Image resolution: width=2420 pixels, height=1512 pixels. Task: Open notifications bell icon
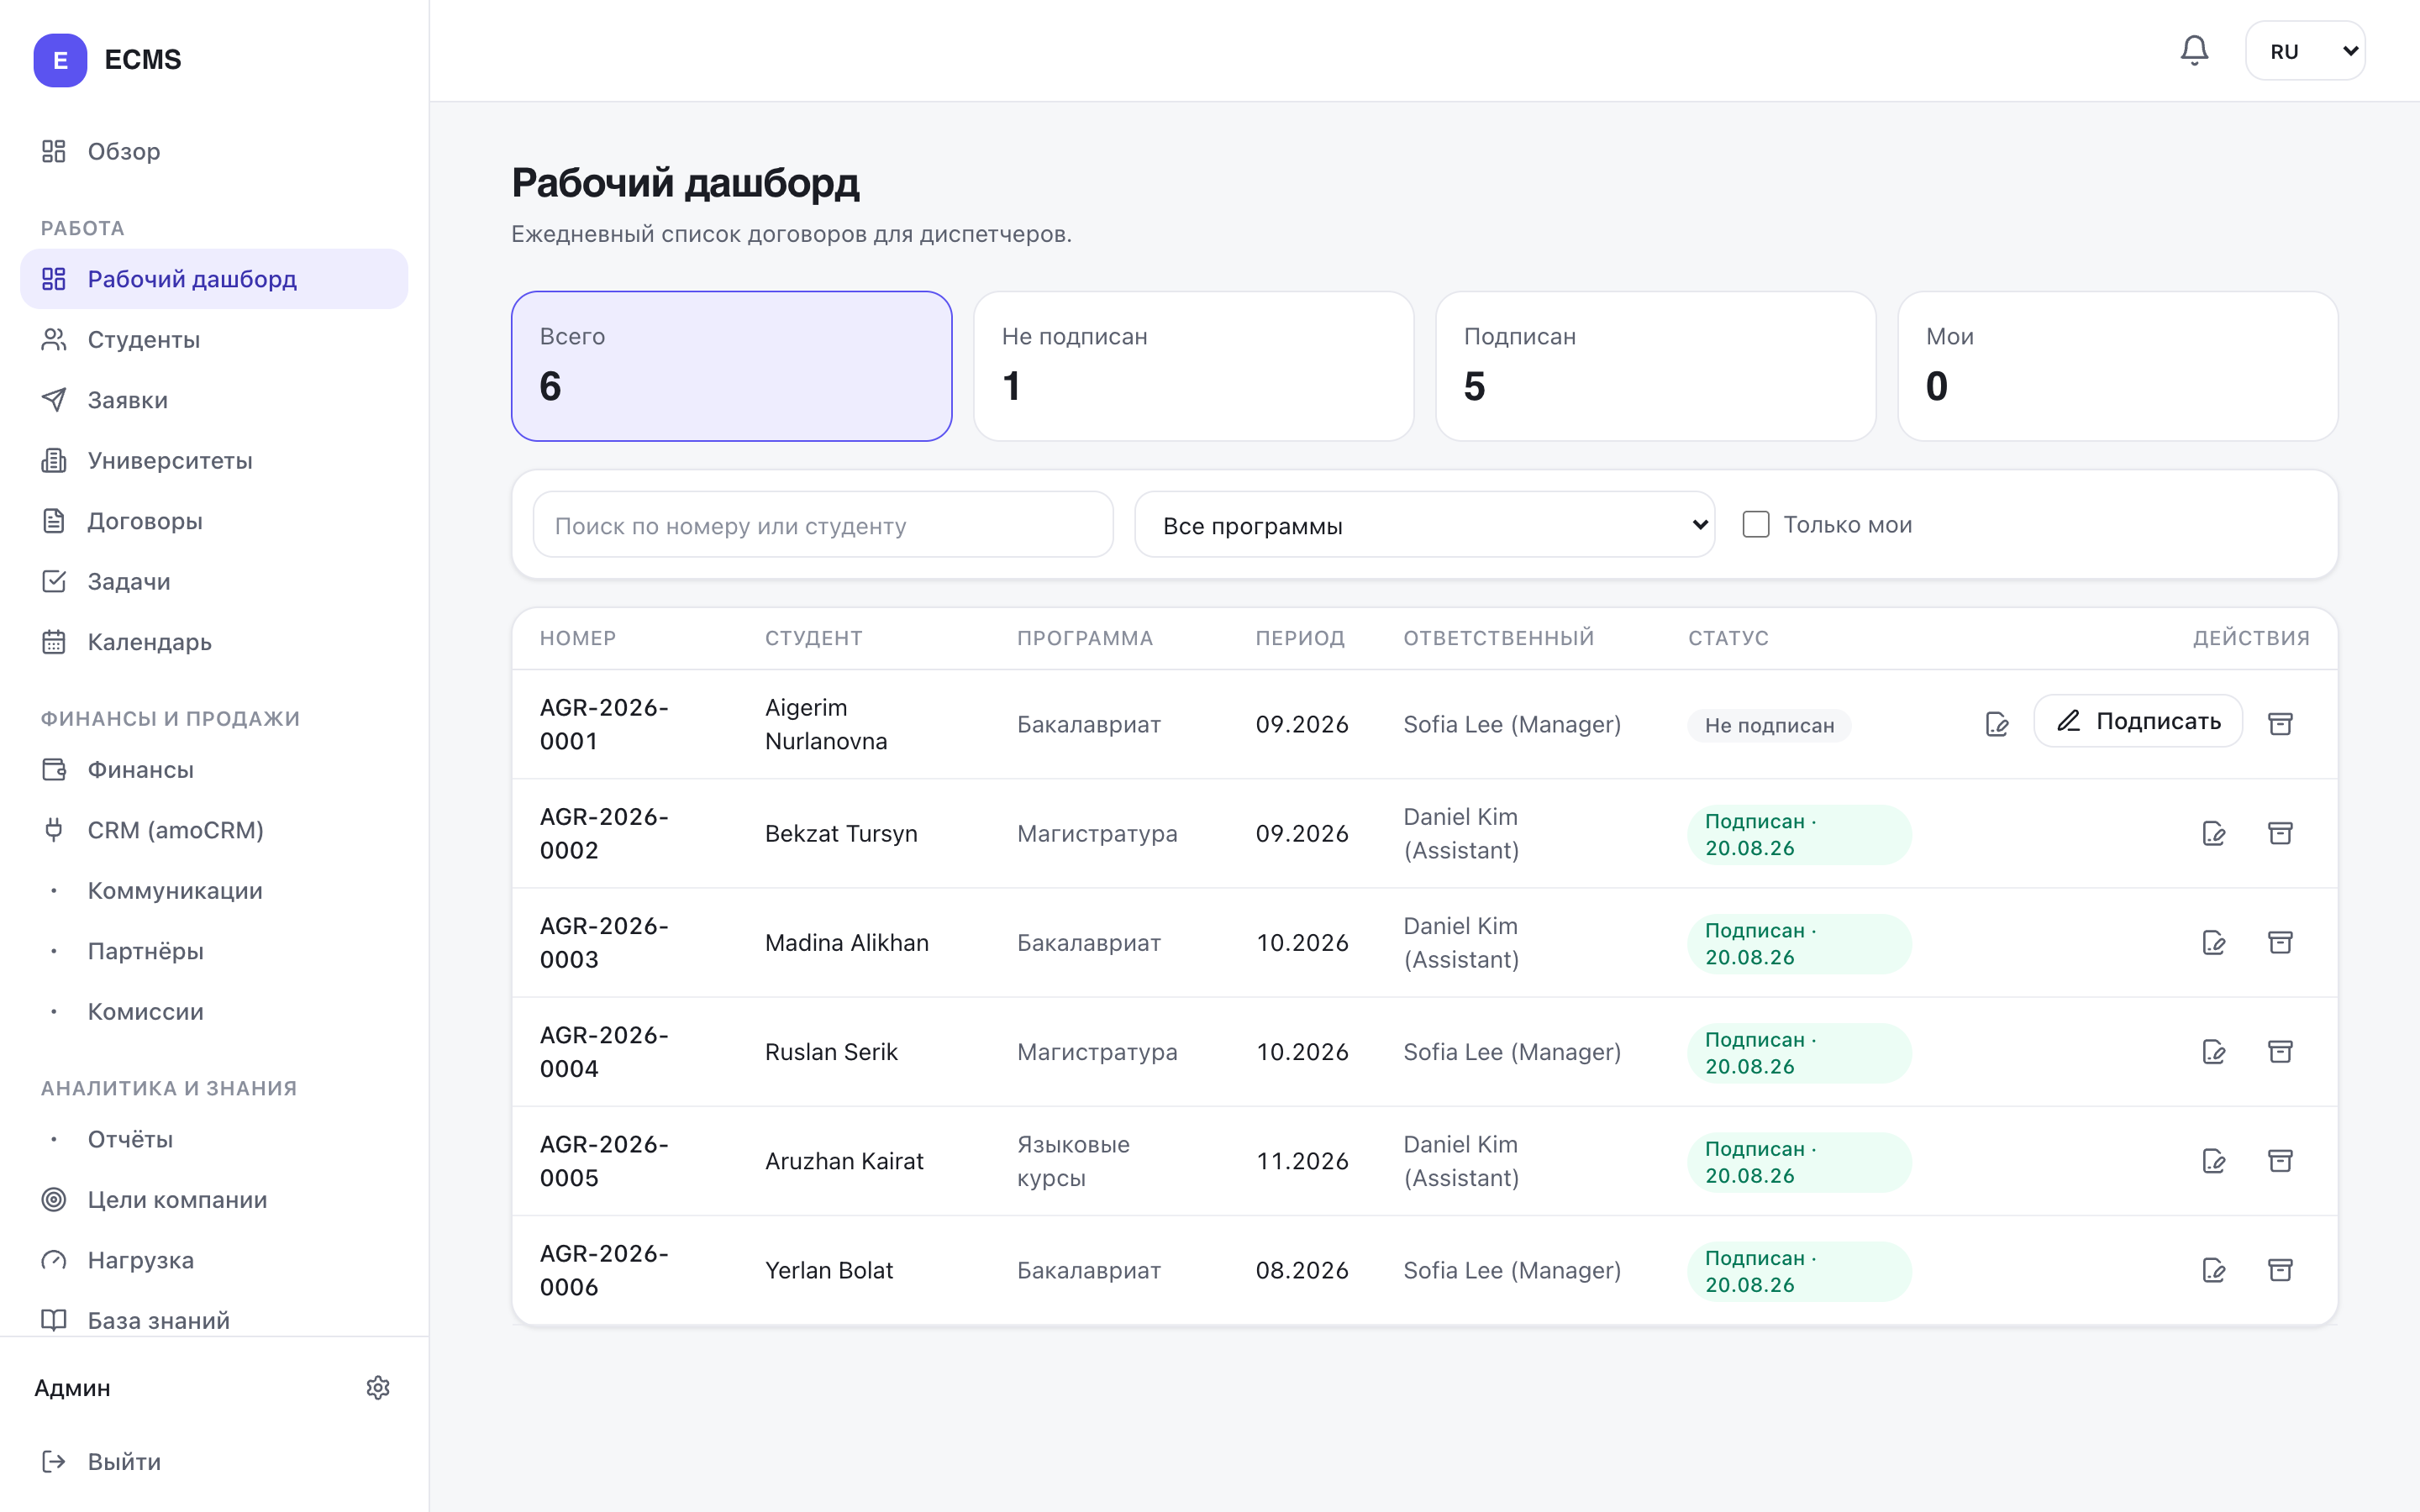click(x=2194, y=50)
